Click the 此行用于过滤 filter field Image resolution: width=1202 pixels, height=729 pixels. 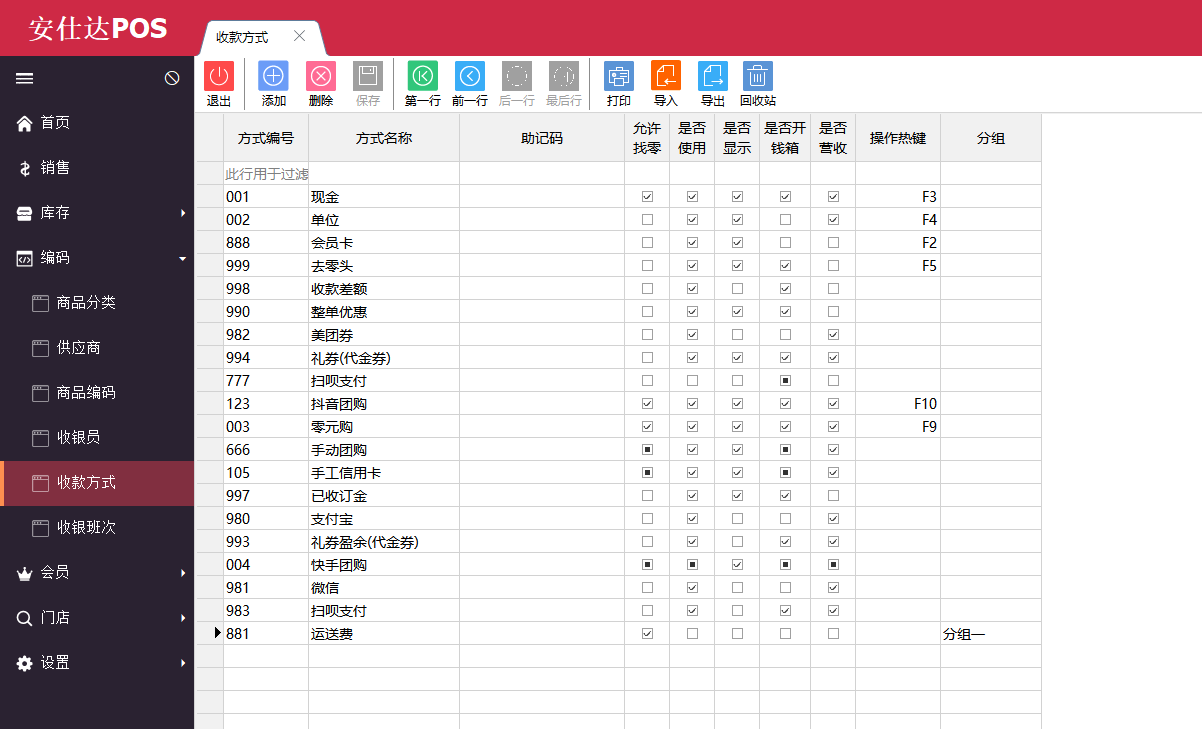[266, 174]
